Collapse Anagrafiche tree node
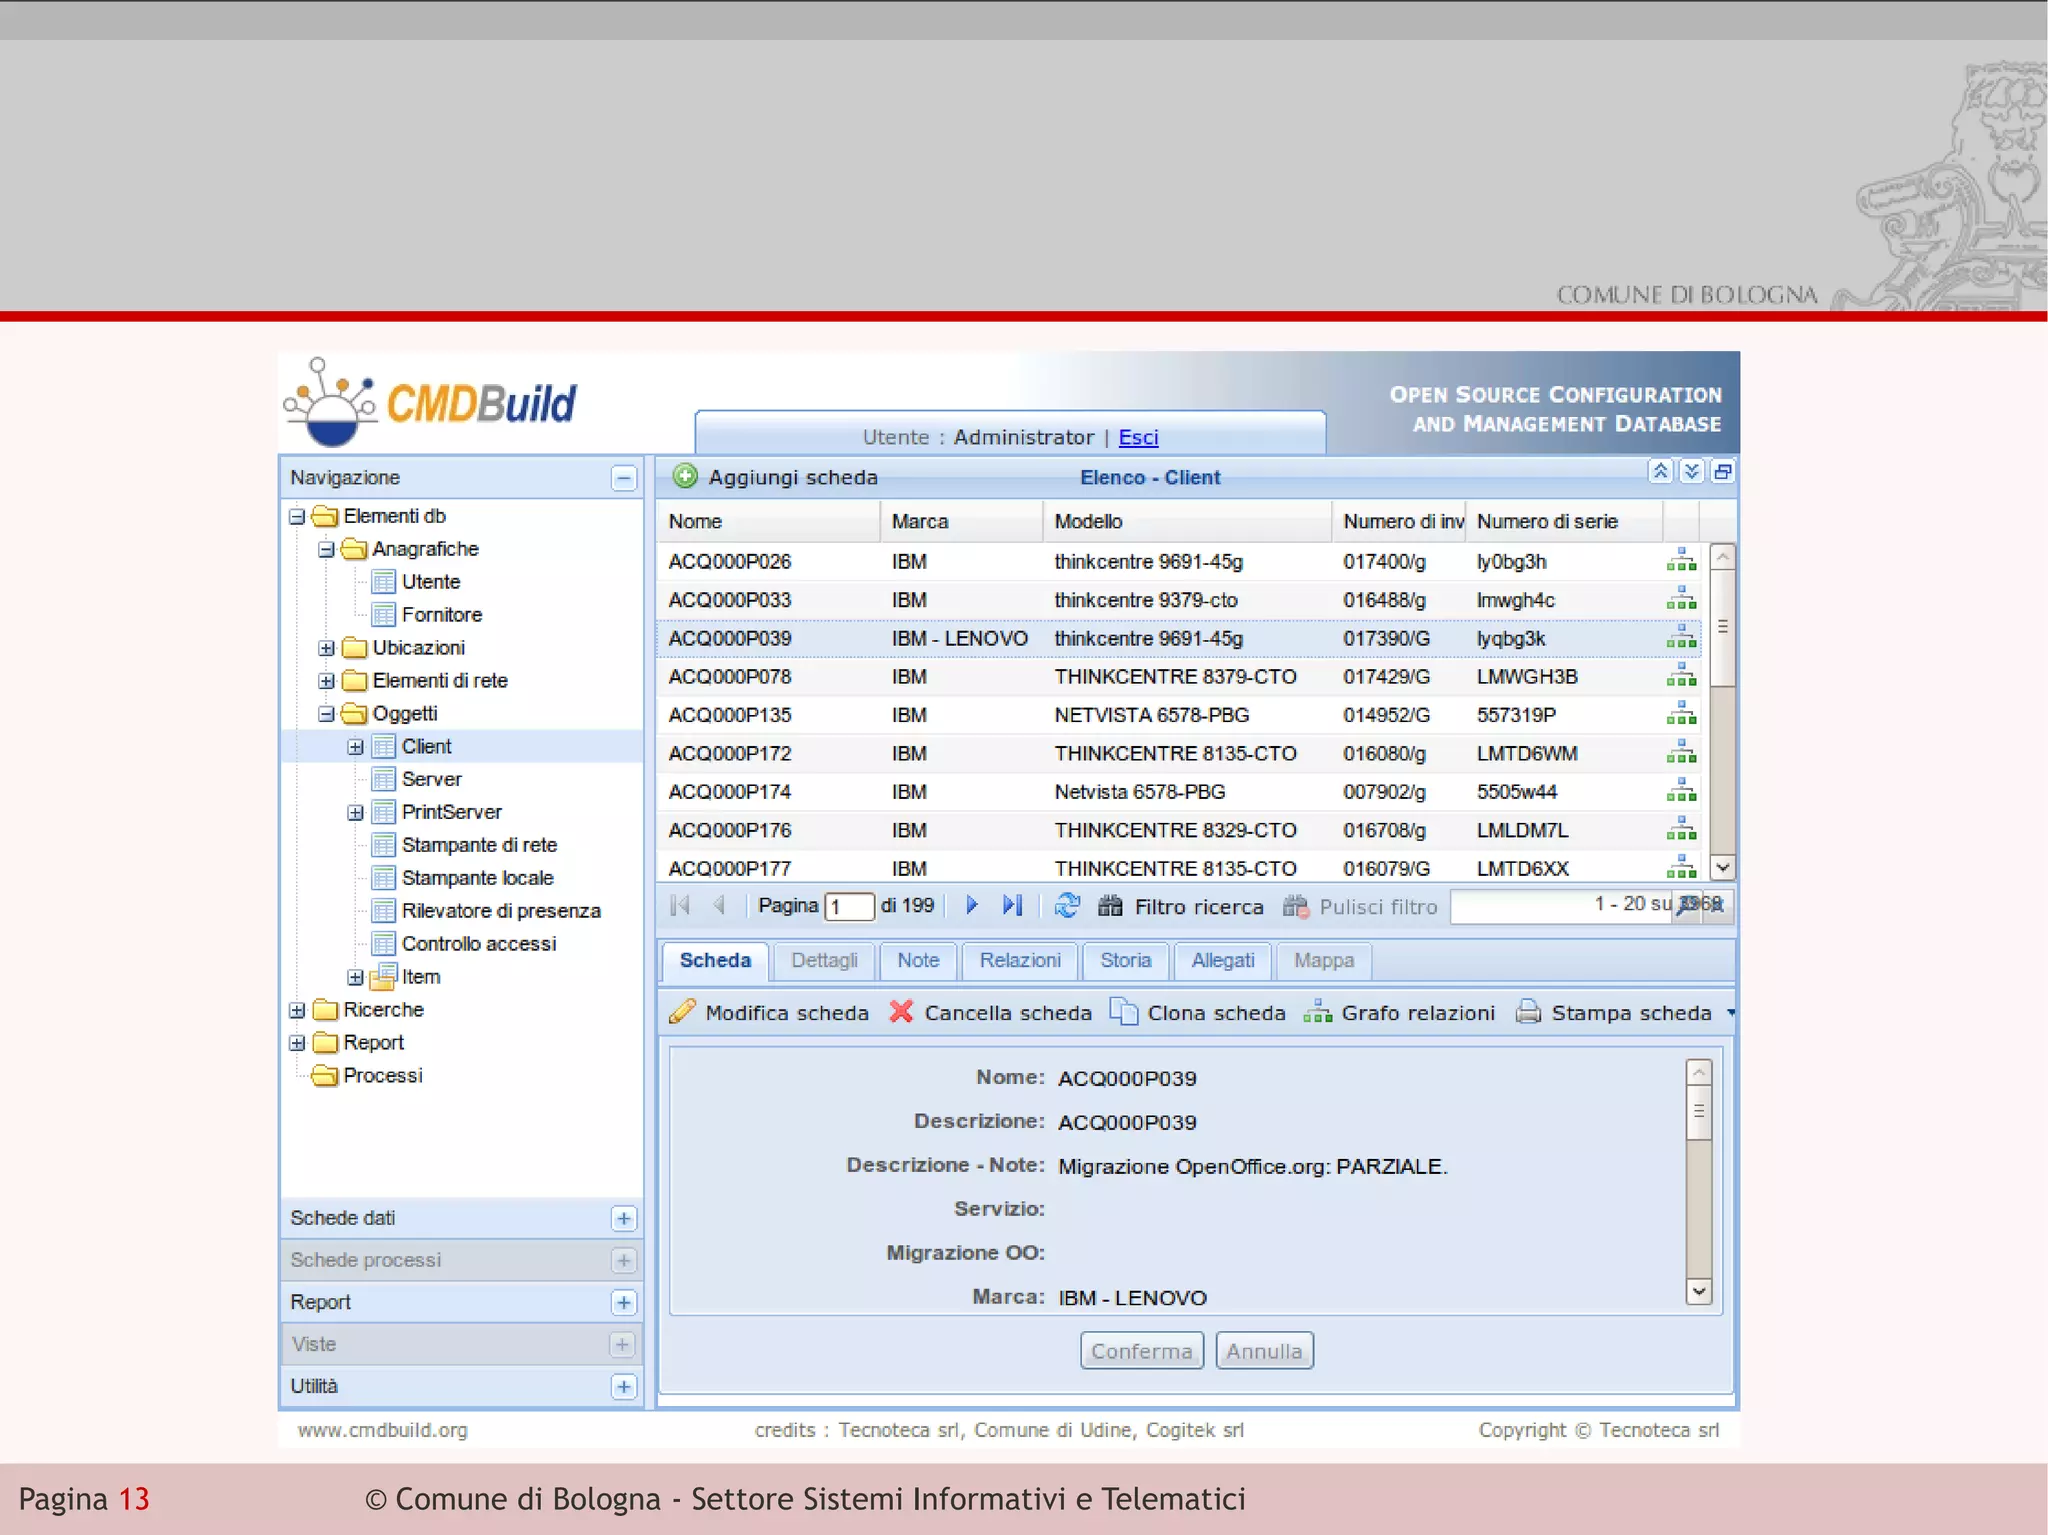 pyautogui.click(x=326, y=550)
